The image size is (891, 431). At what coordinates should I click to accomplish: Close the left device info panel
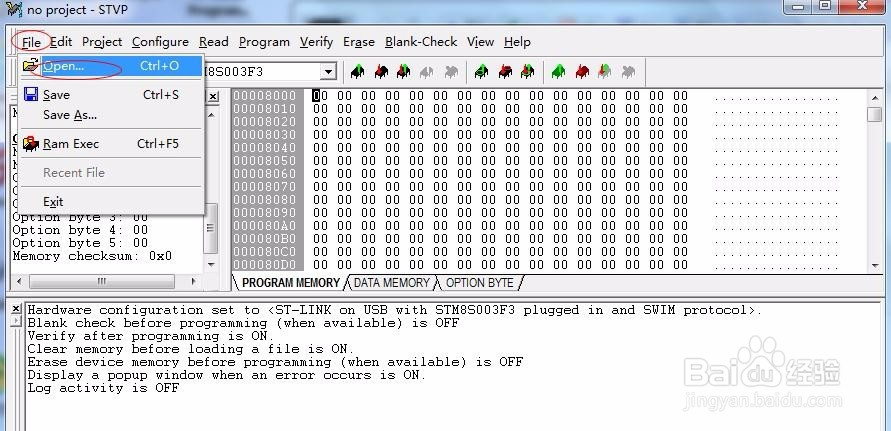[213, 97]
